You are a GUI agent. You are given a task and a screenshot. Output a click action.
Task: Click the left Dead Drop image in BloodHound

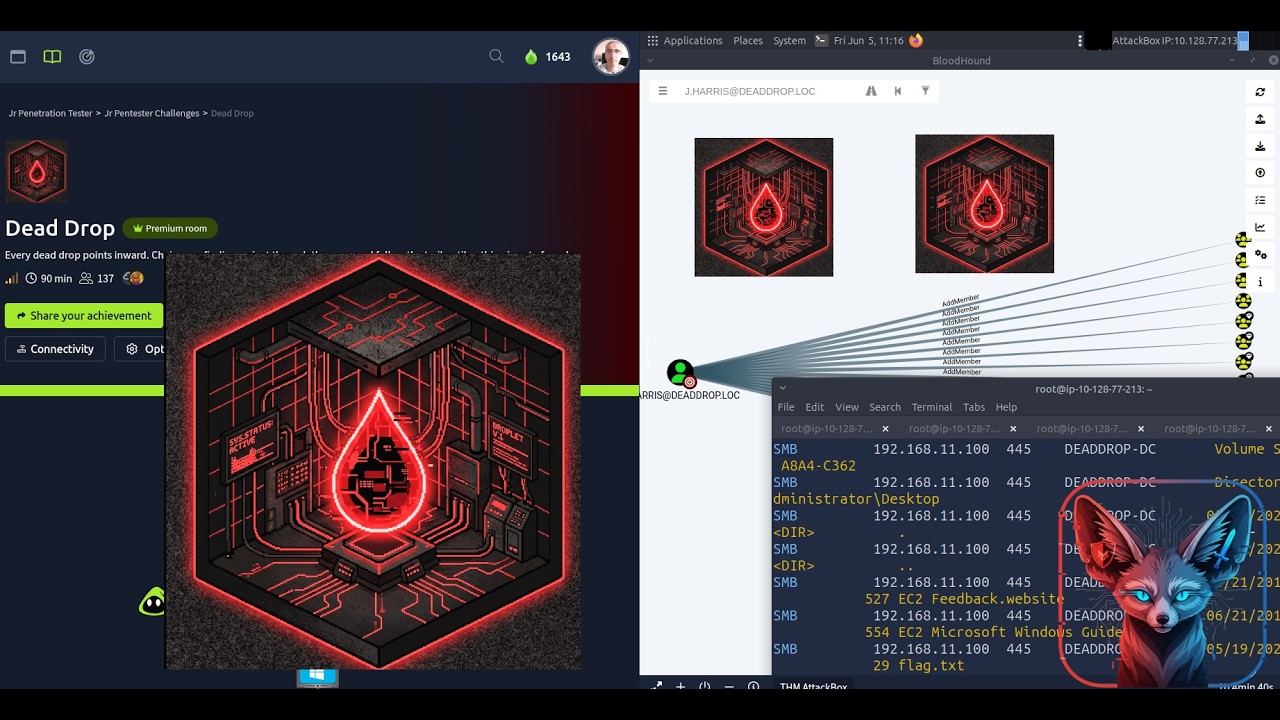coord(764,207)
